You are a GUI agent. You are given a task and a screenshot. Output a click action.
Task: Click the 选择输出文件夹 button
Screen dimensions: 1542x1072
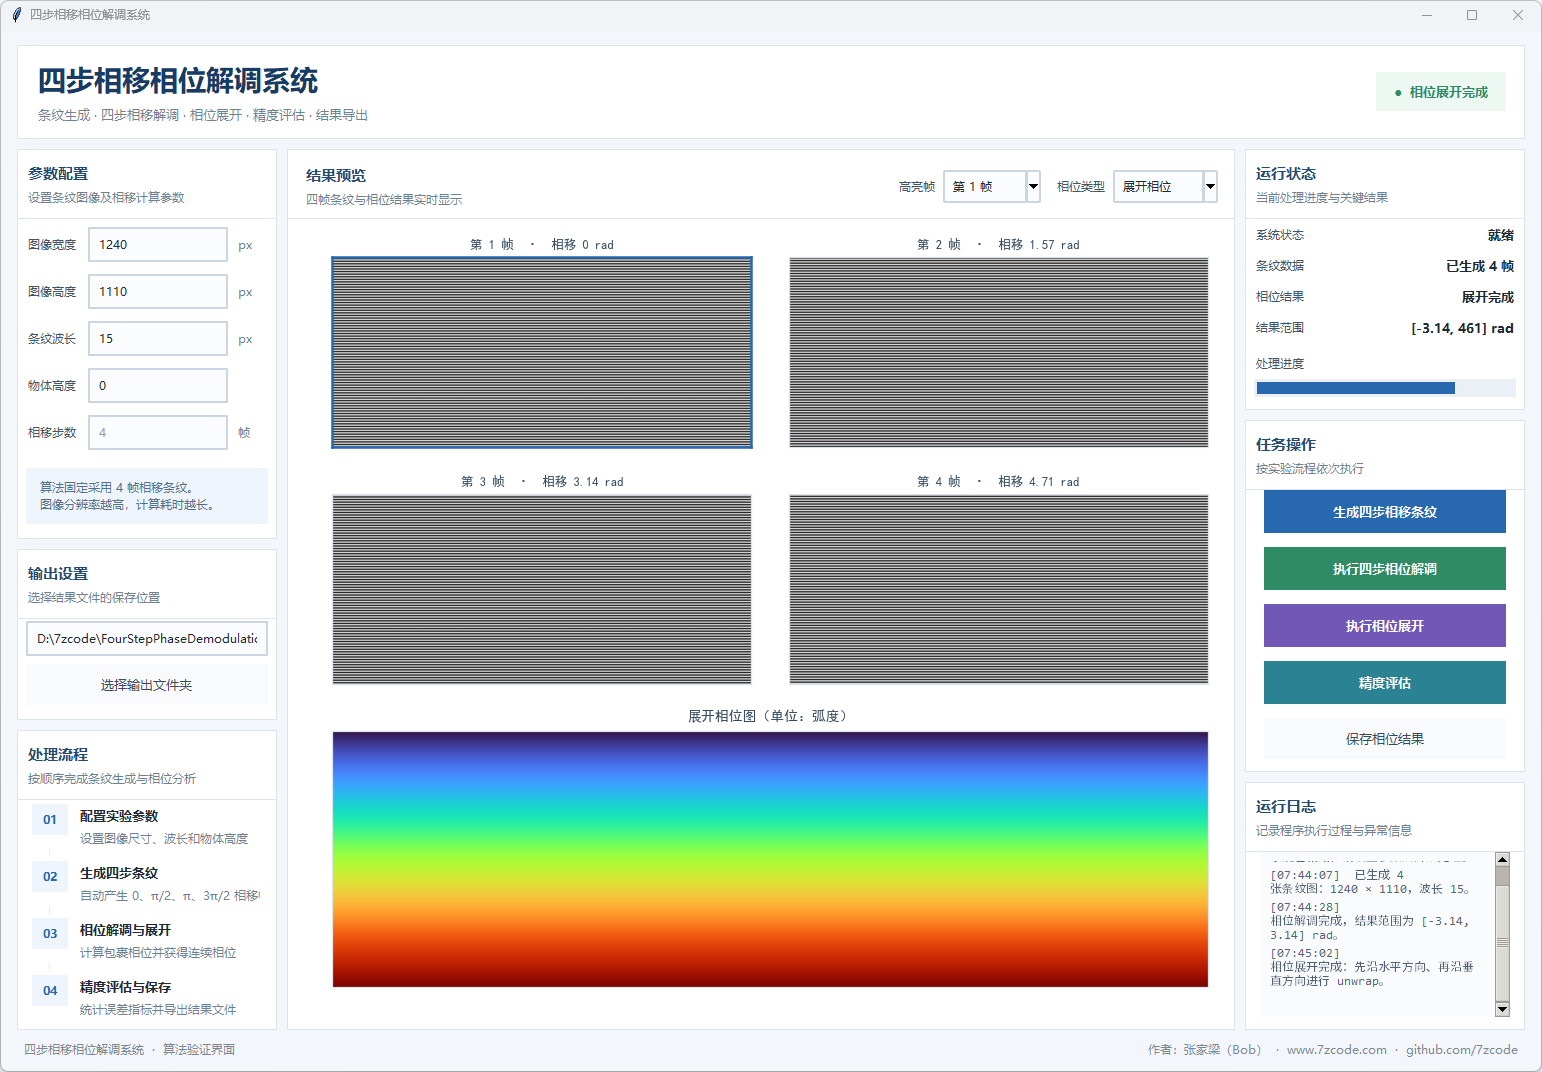[147, 685]
